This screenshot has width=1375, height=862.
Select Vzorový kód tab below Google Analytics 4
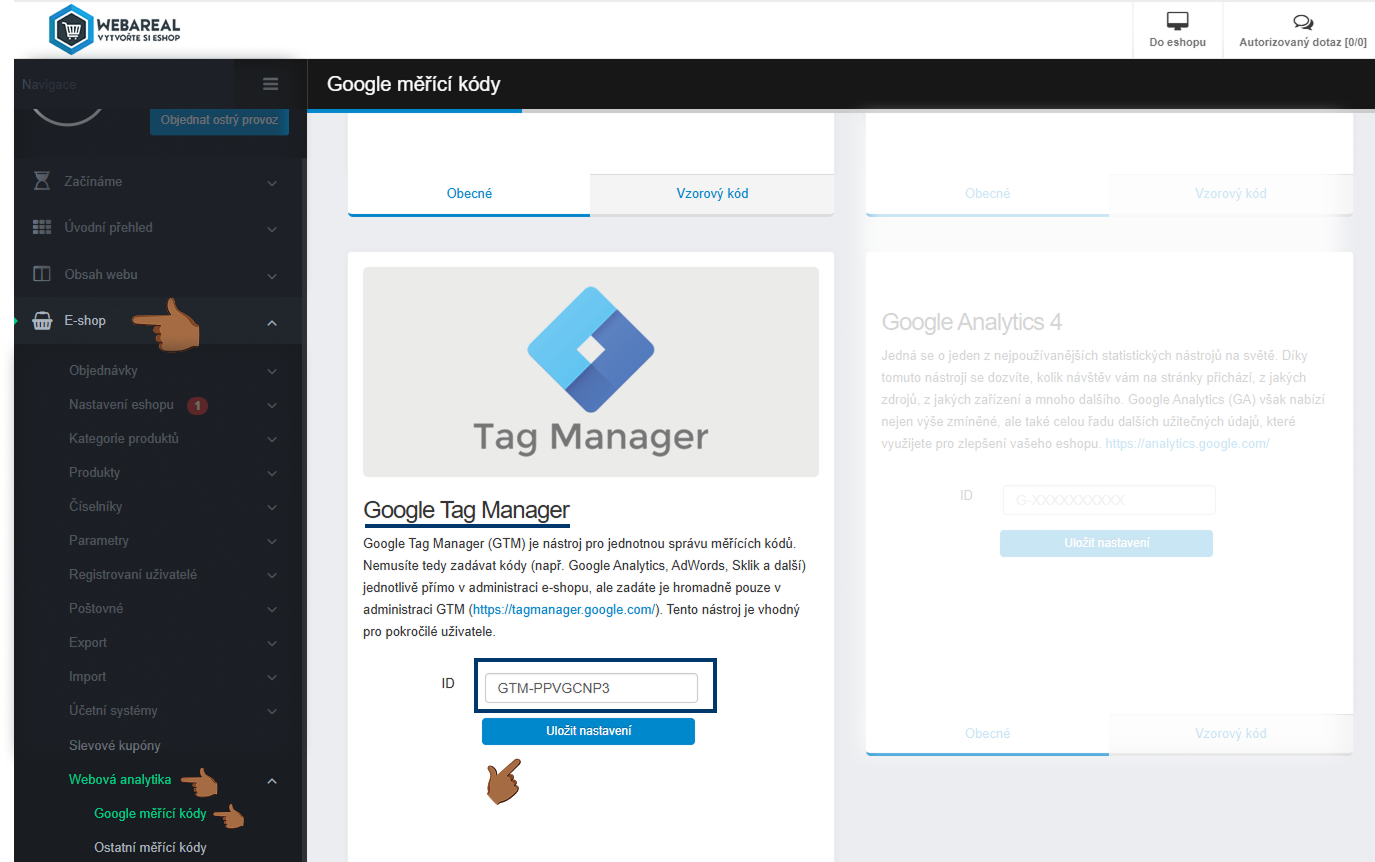coord(1230,734)
